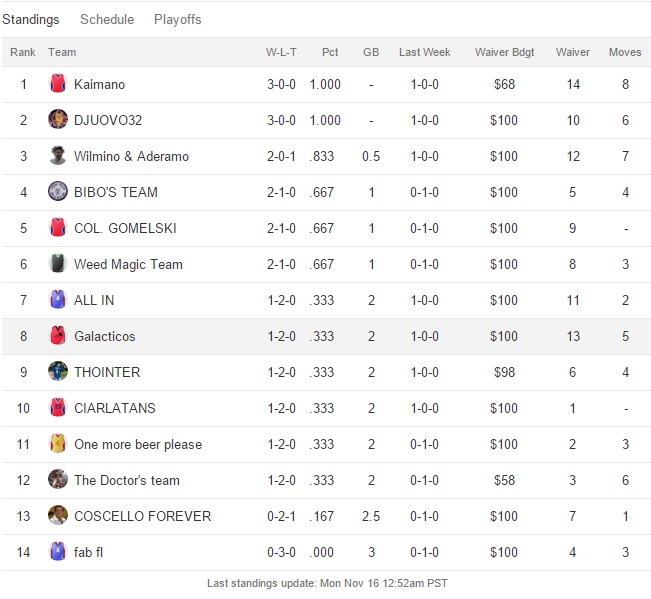Click COSCELLO FOREVER's avatar photo
This screenshot has width=651, height=599.
point(57,517)
